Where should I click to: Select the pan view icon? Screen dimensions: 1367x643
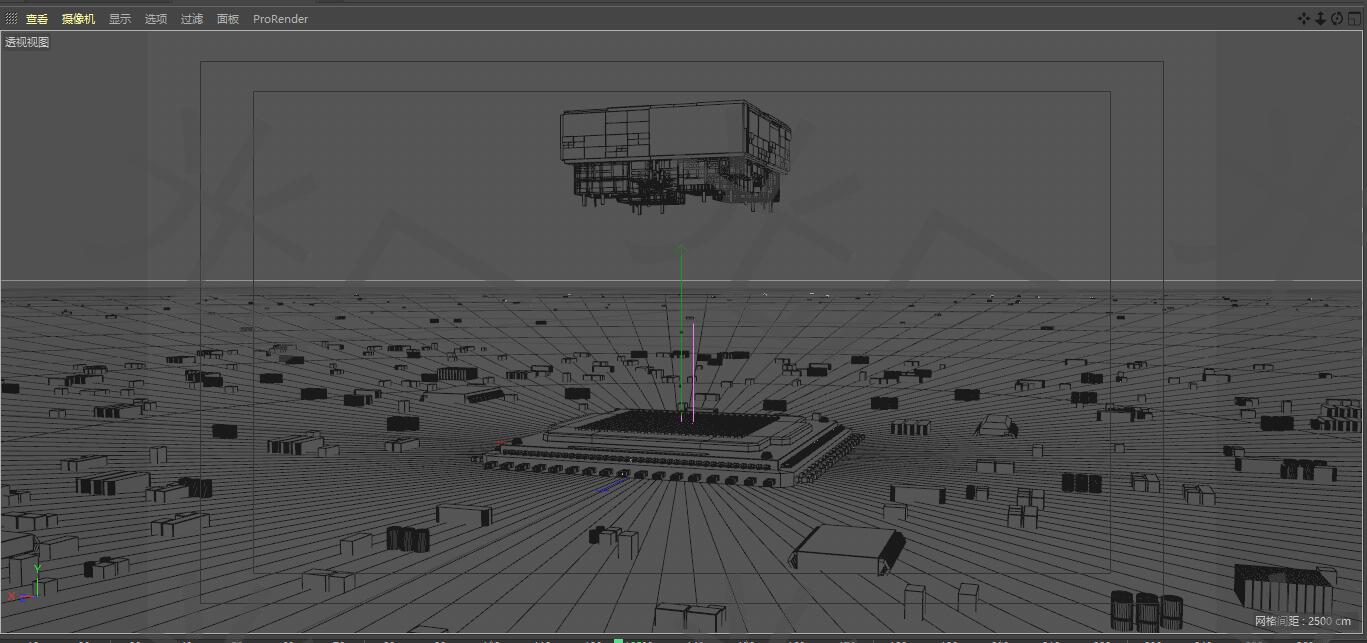click(1303, 18)
